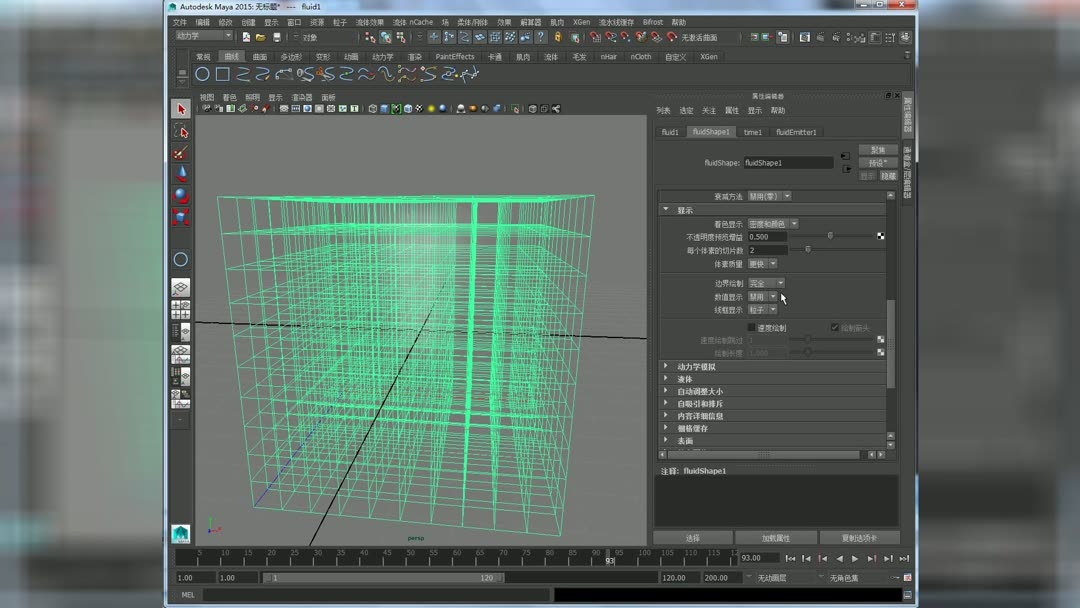Adjust the 不透明度预览增益 slider
The height and width of the screenshot is (608, 1080).
pyautogui.click(x=830, y=237)
